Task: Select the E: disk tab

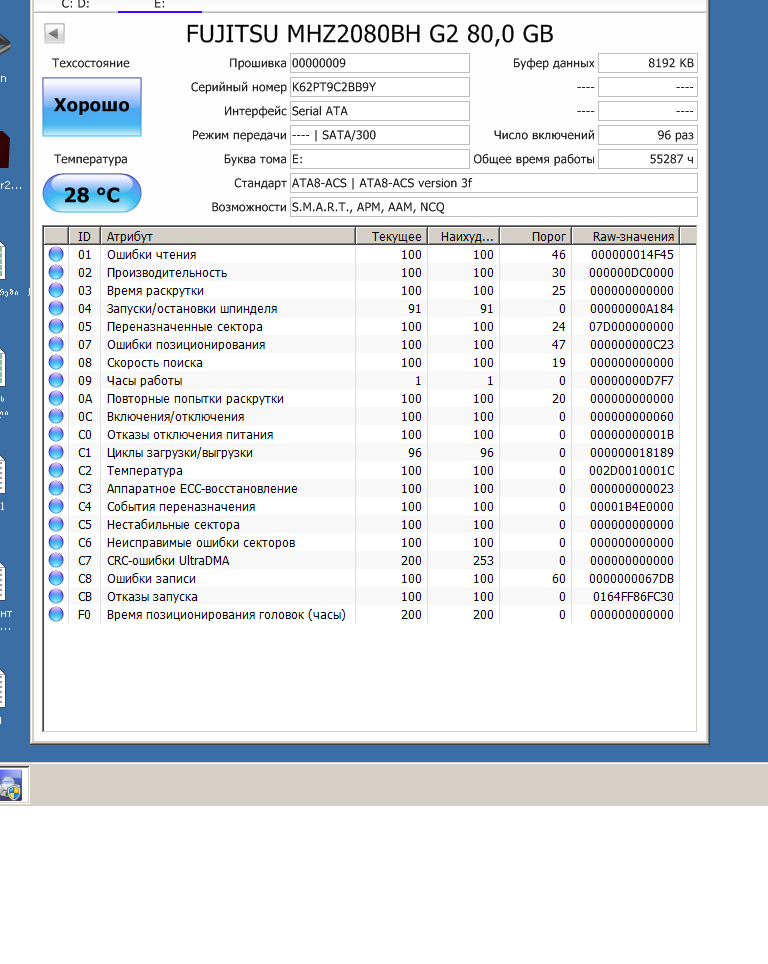Action: pyautogui.click(x=159, y=5)
